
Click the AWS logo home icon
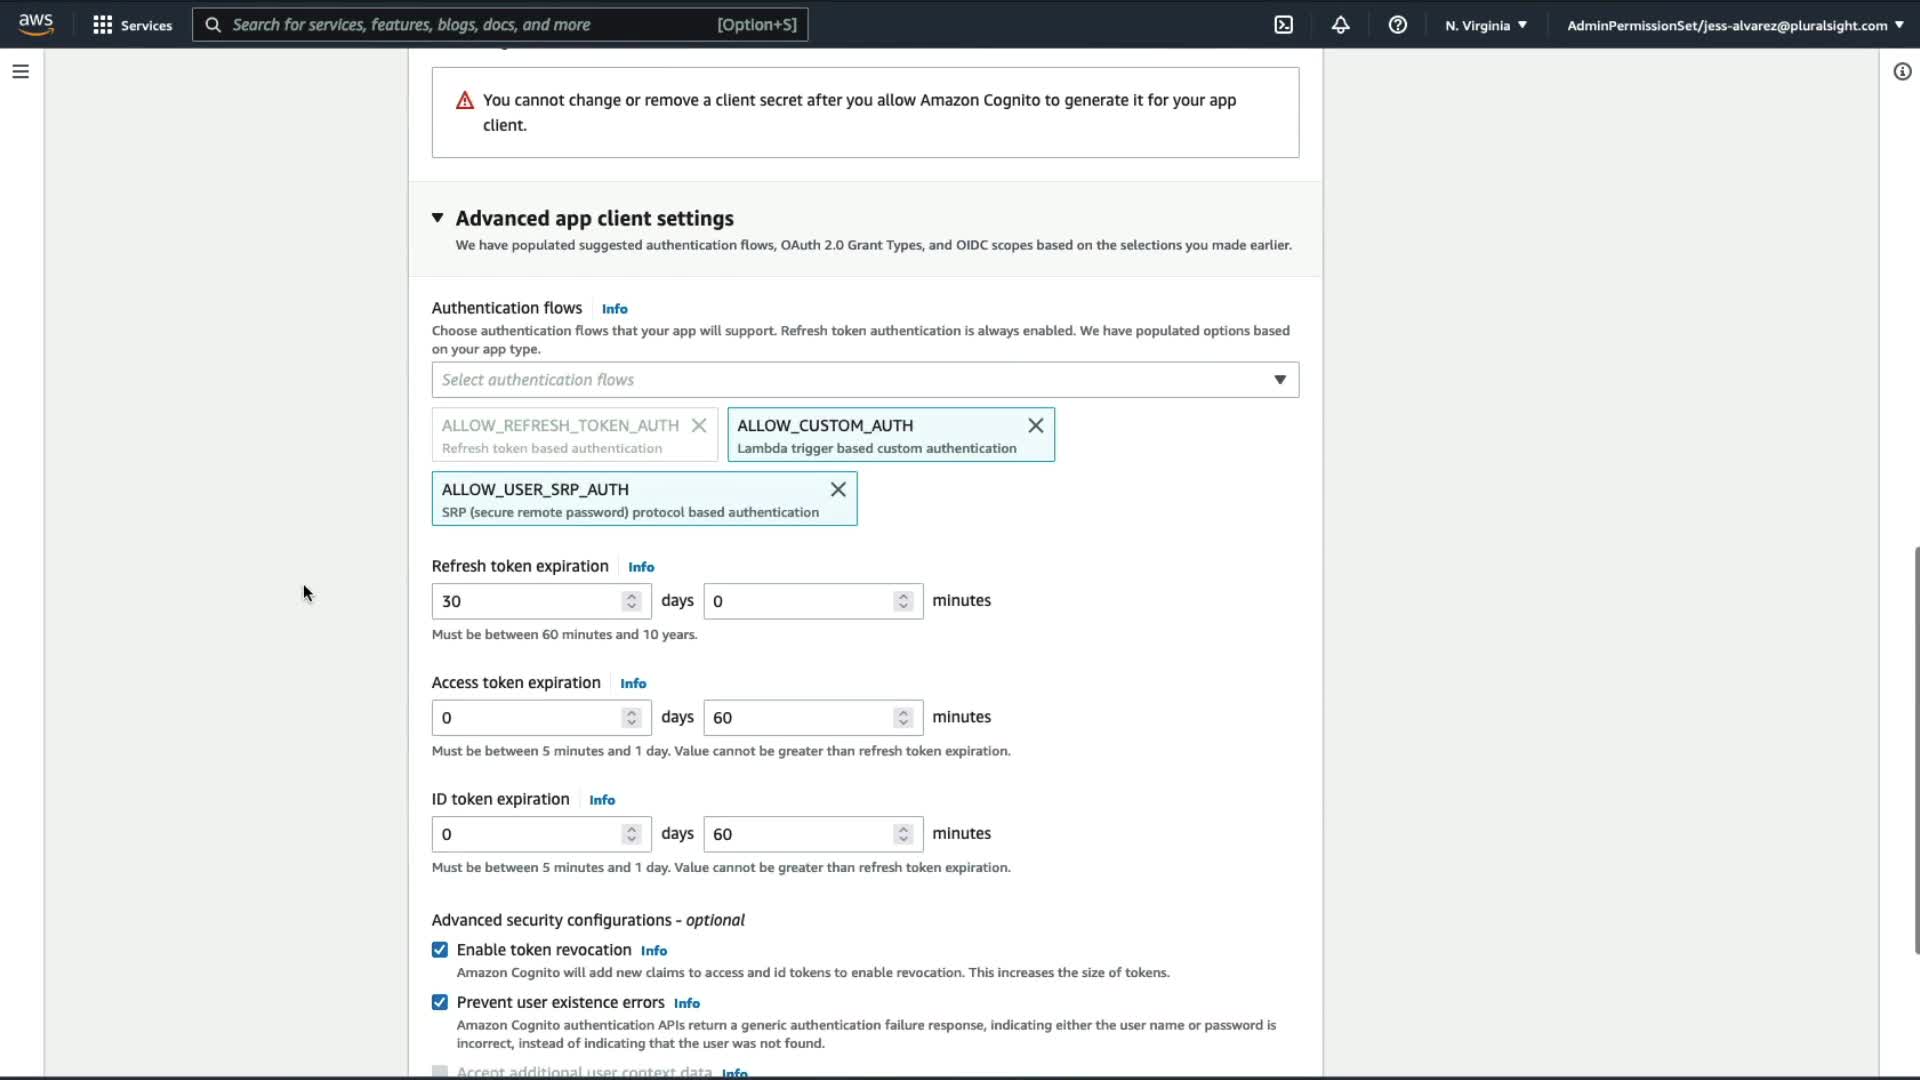point(36,24)
